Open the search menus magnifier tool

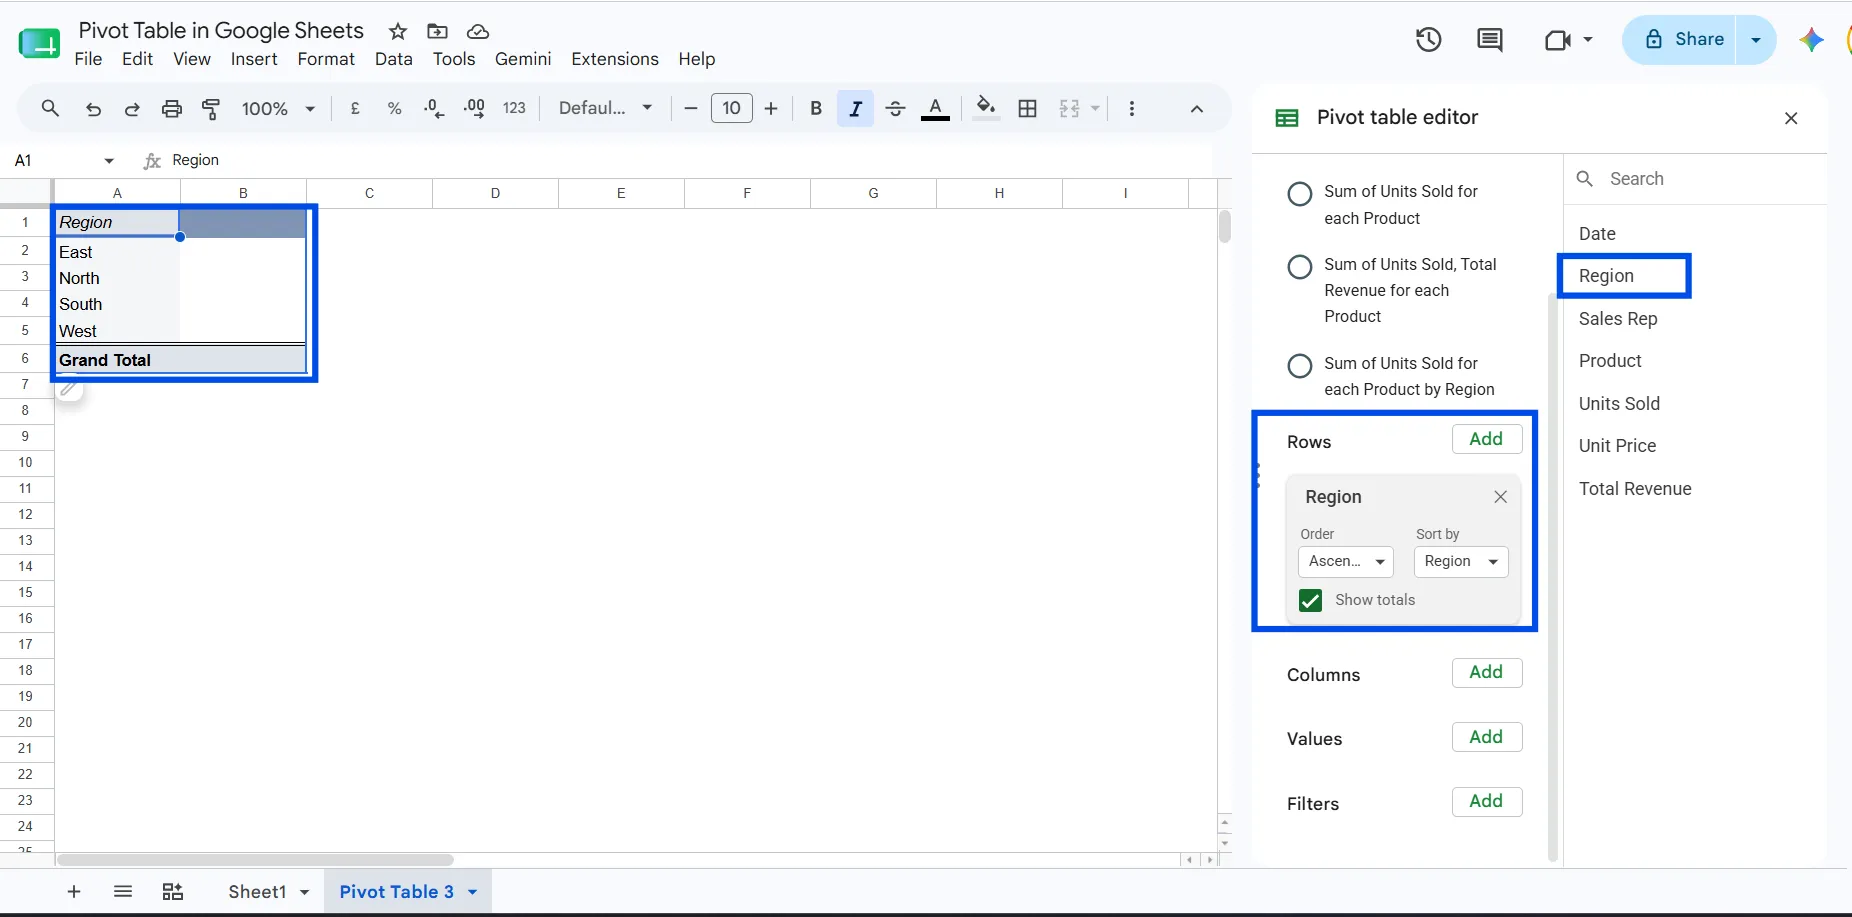tap(50, 108)
